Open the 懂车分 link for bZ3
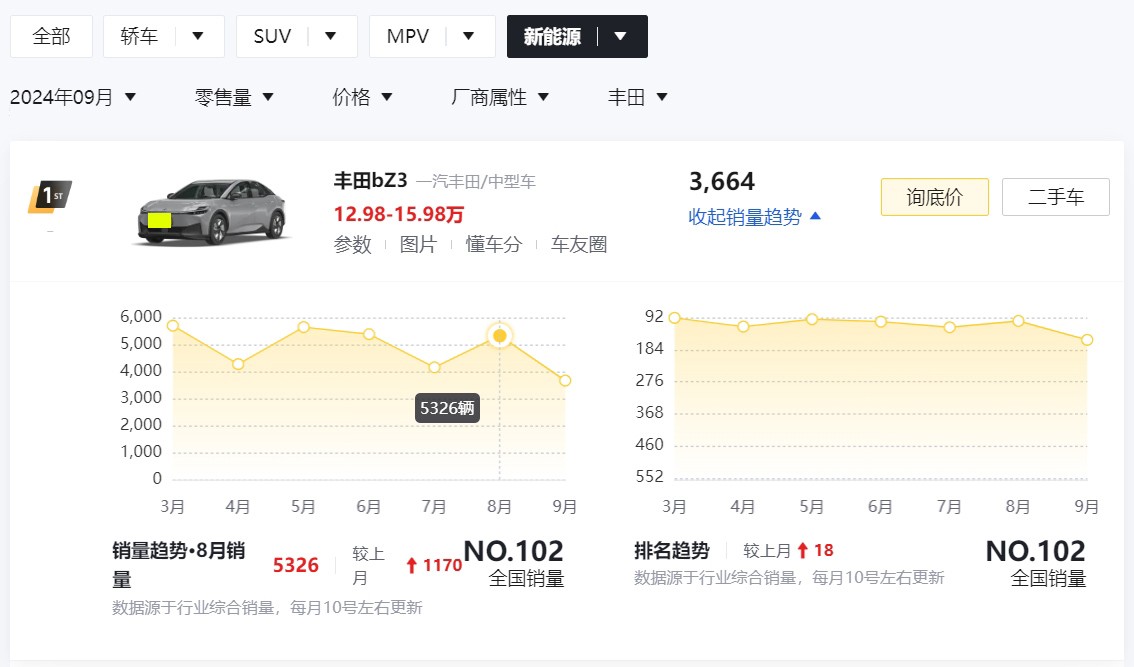 click(x=494, y=245)
